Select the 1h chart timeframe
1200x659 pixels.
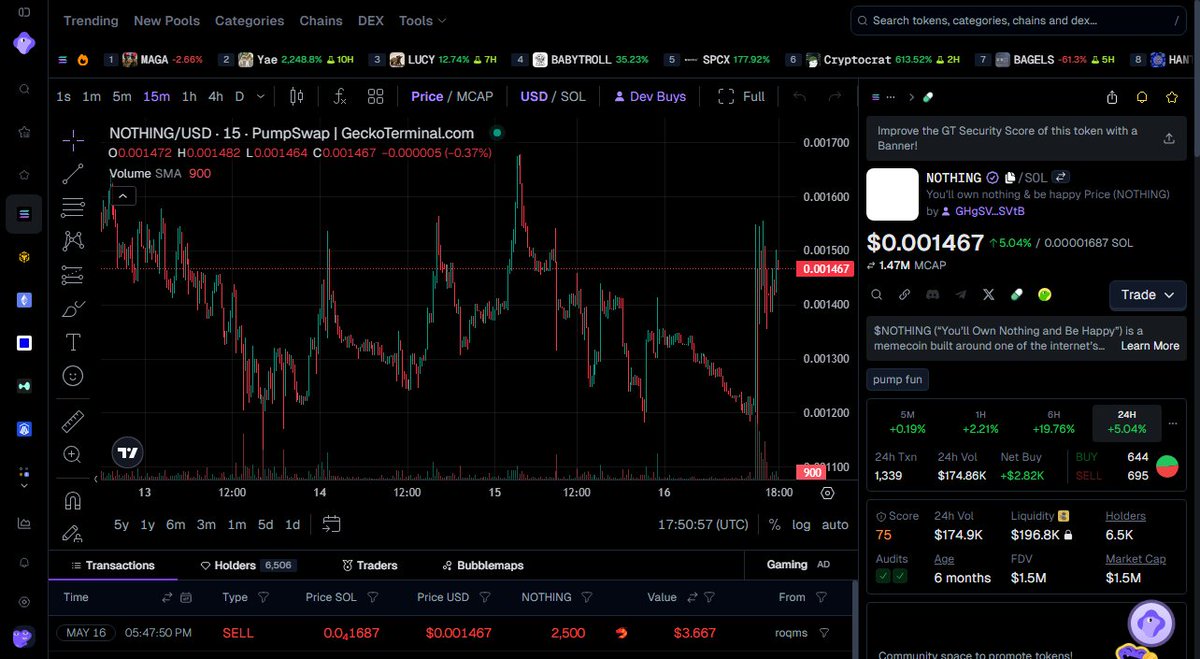[x=189, y=96]
